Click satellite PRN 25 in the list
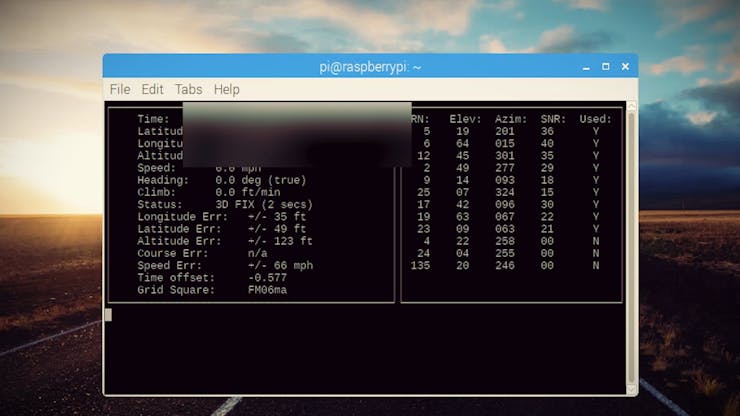This screenshot has width=740, height=416. click(x=423, y=192)
